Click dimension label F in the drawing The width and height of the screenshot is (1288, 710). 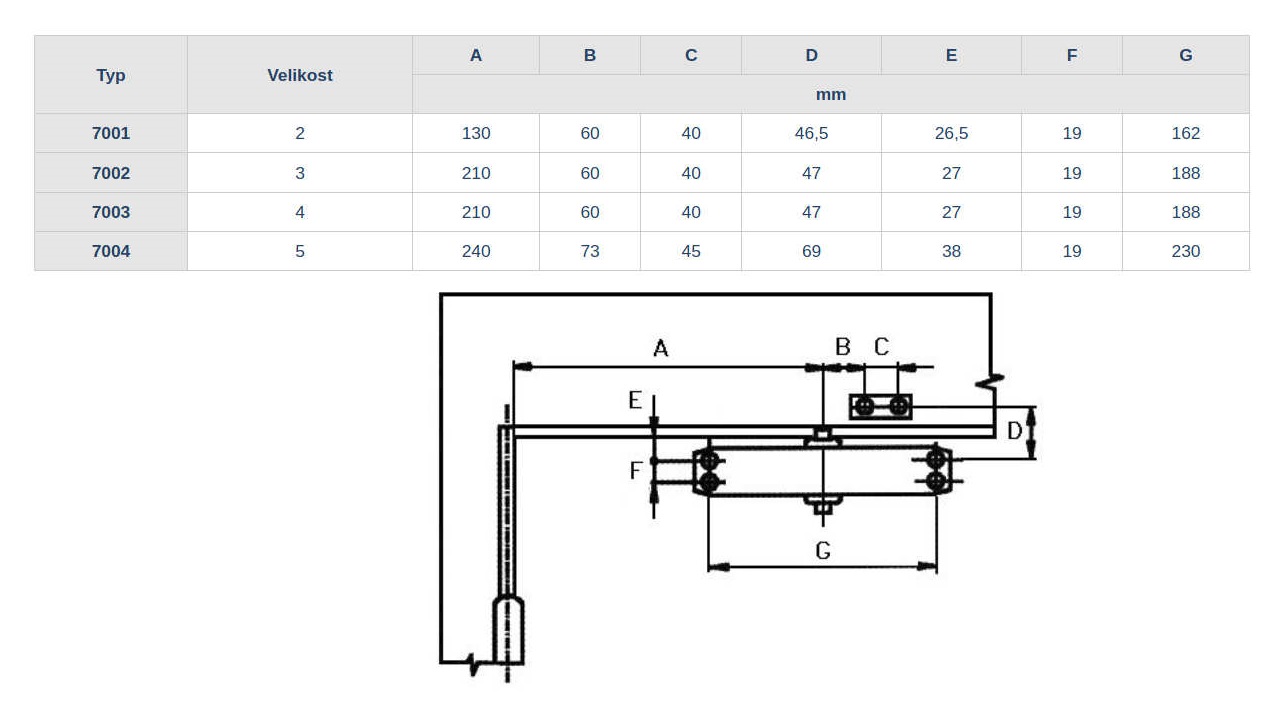(635, 470)
